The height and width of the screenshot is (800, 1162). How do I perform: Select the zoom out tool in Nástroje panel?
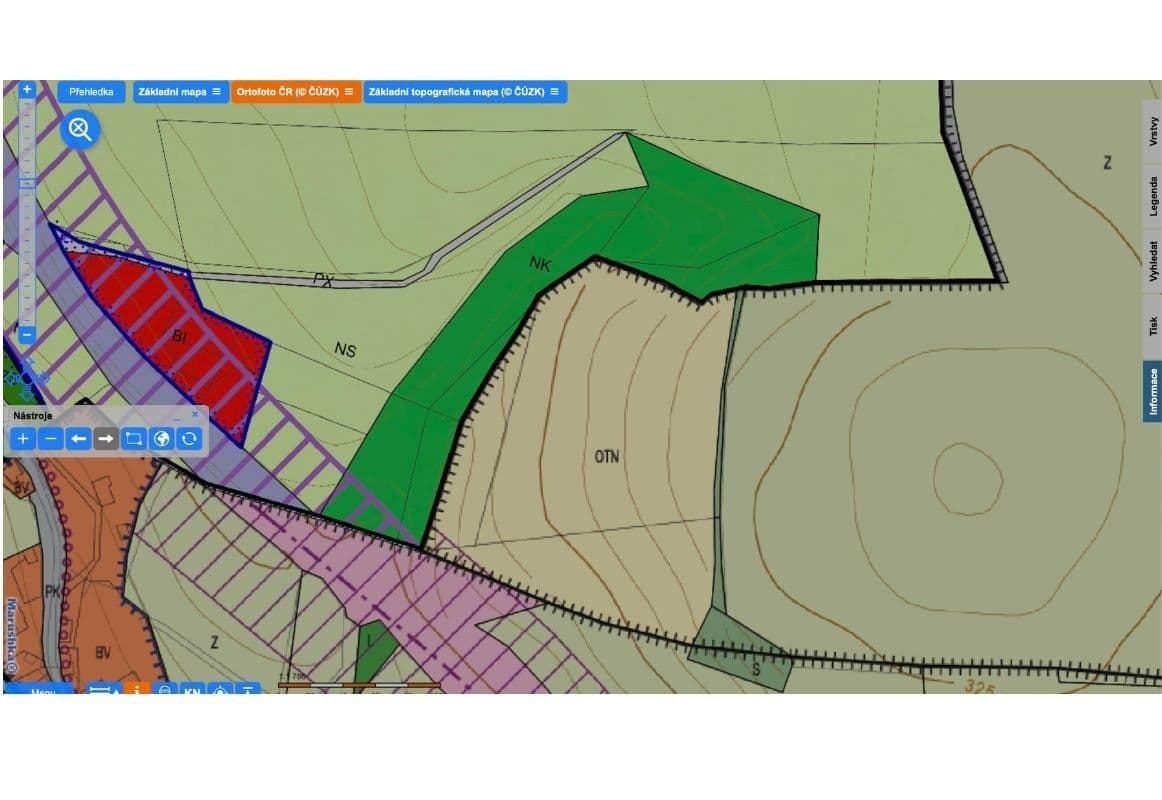point(50,438)
